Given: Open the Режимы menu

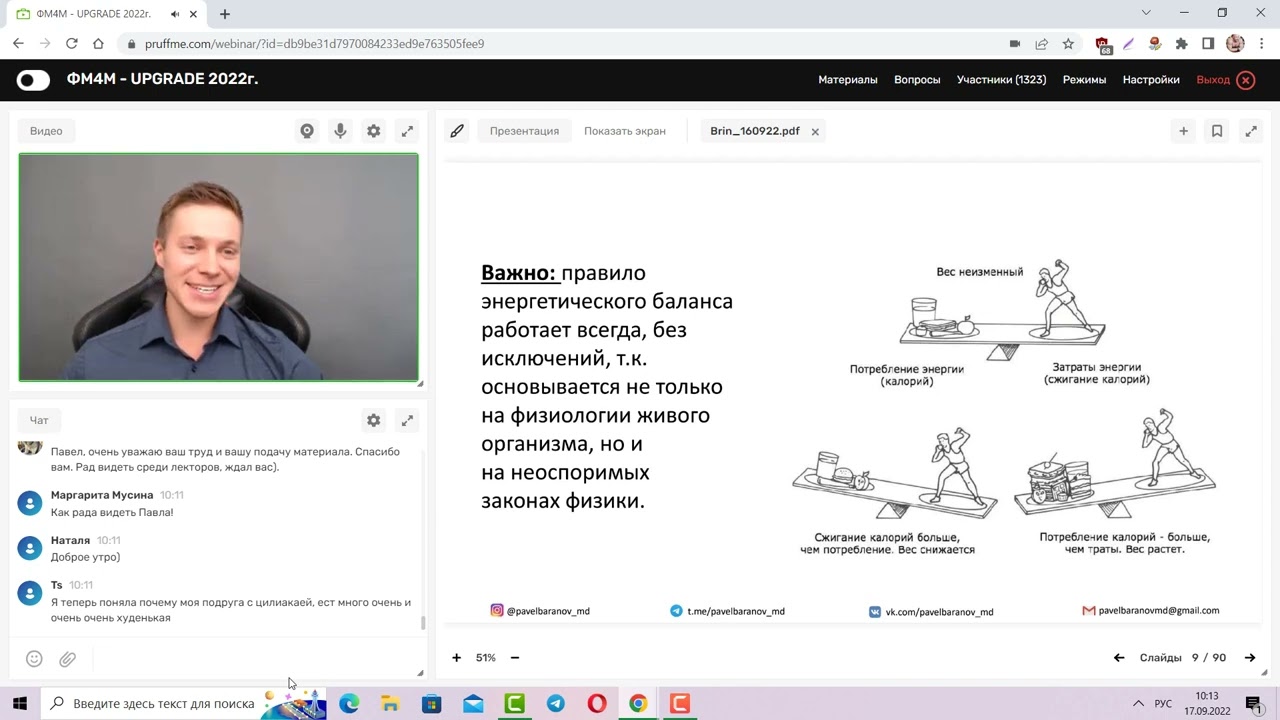Looking at the screenshot, I should (x=1084, y=79).
